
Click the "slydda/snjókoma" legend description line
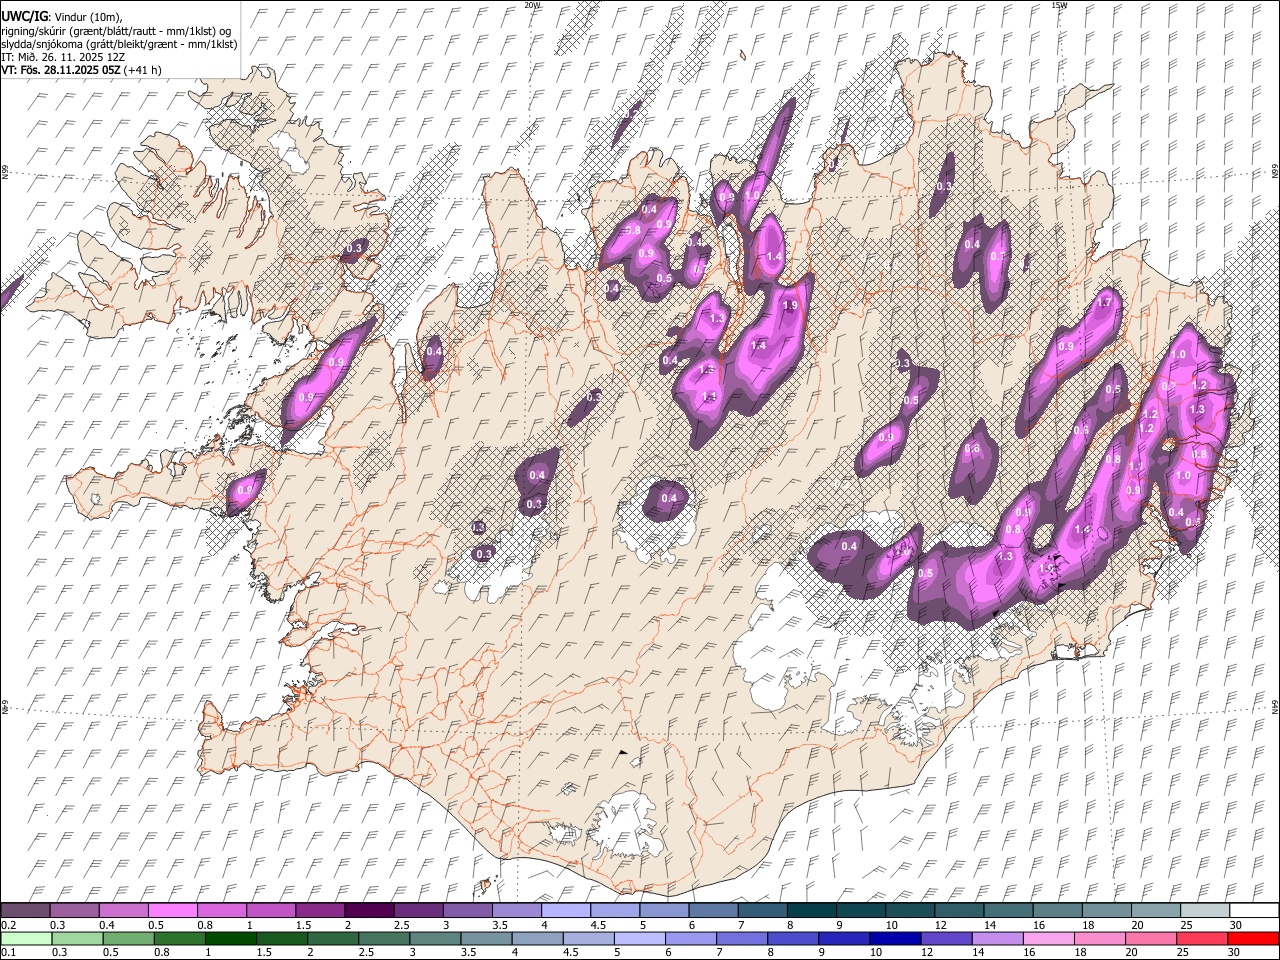tap(119, 44)
